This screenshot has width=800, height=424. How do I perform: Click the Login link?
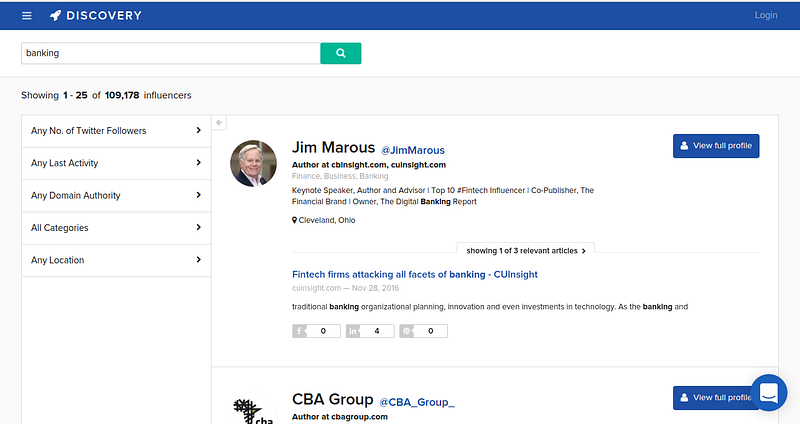[766, 15]
